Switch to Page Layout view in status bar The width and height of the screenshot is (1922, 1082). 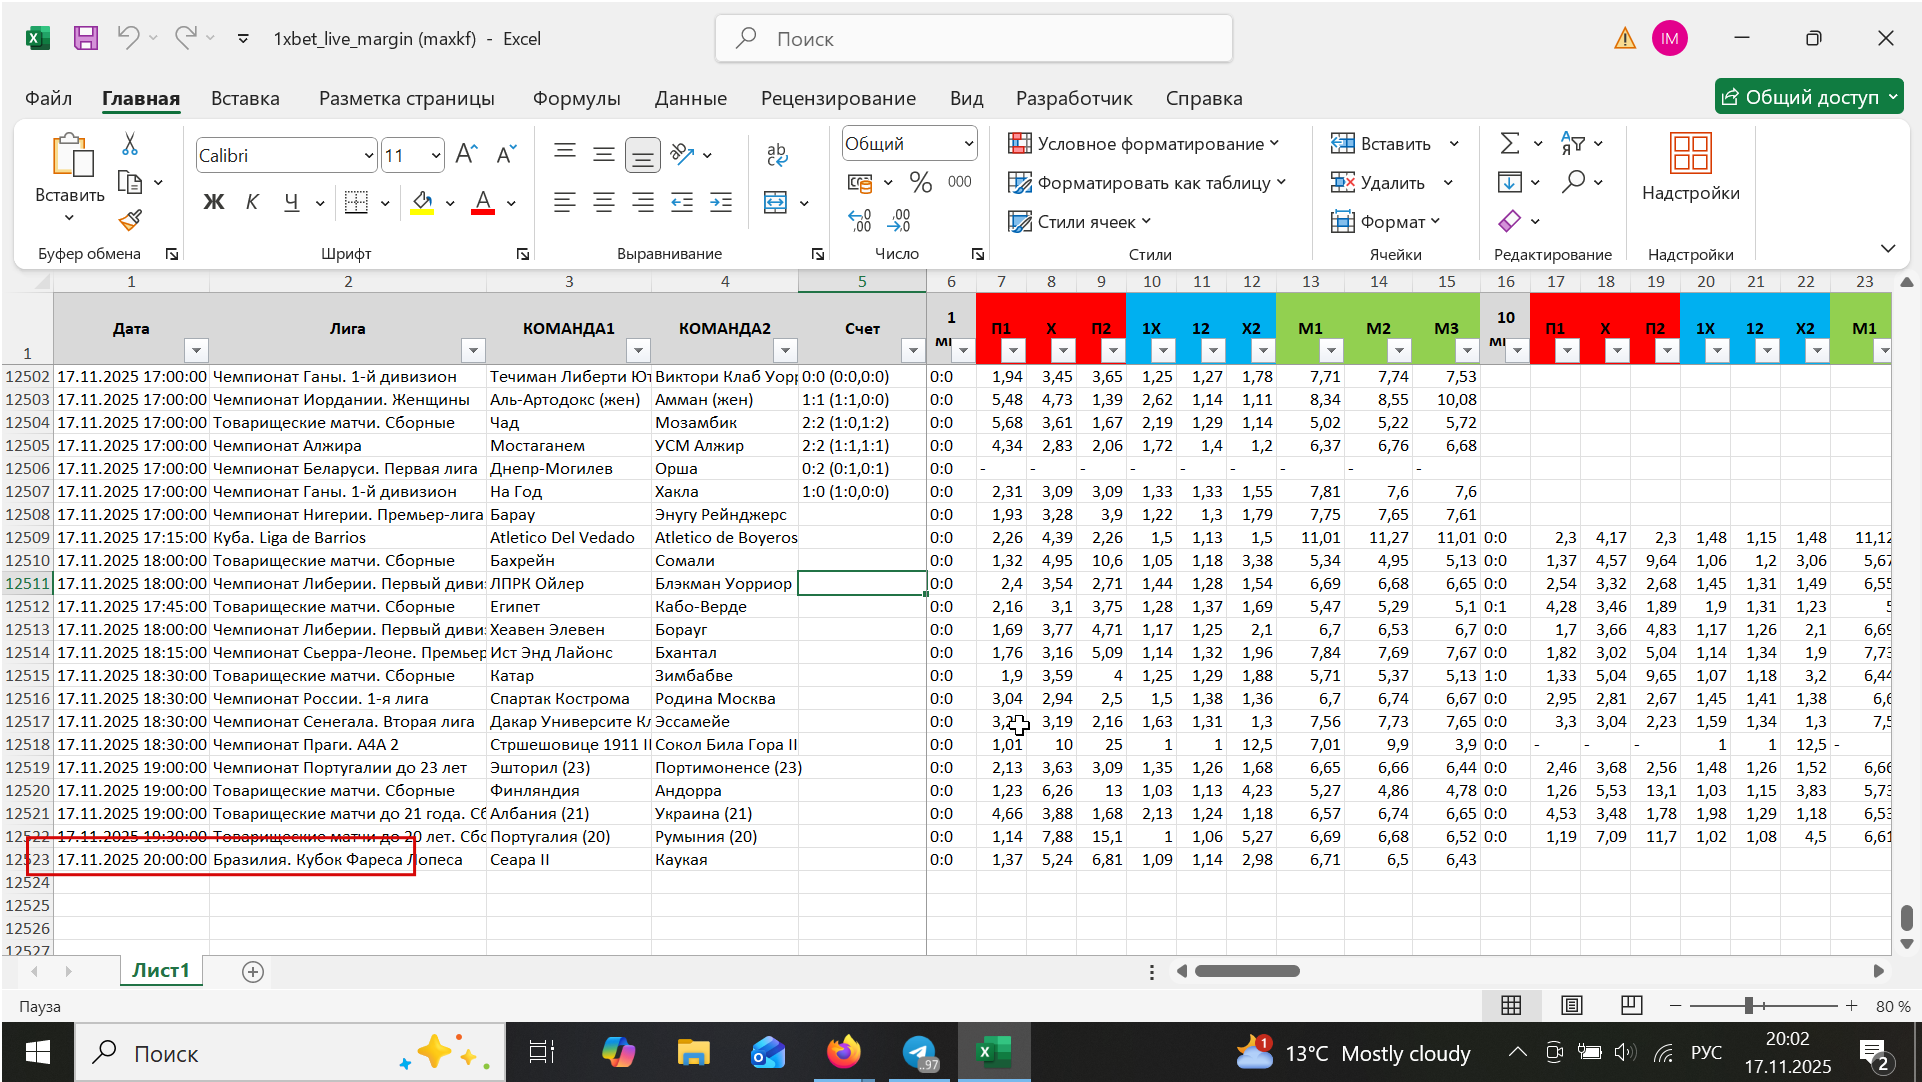tap(1571, 1005)
